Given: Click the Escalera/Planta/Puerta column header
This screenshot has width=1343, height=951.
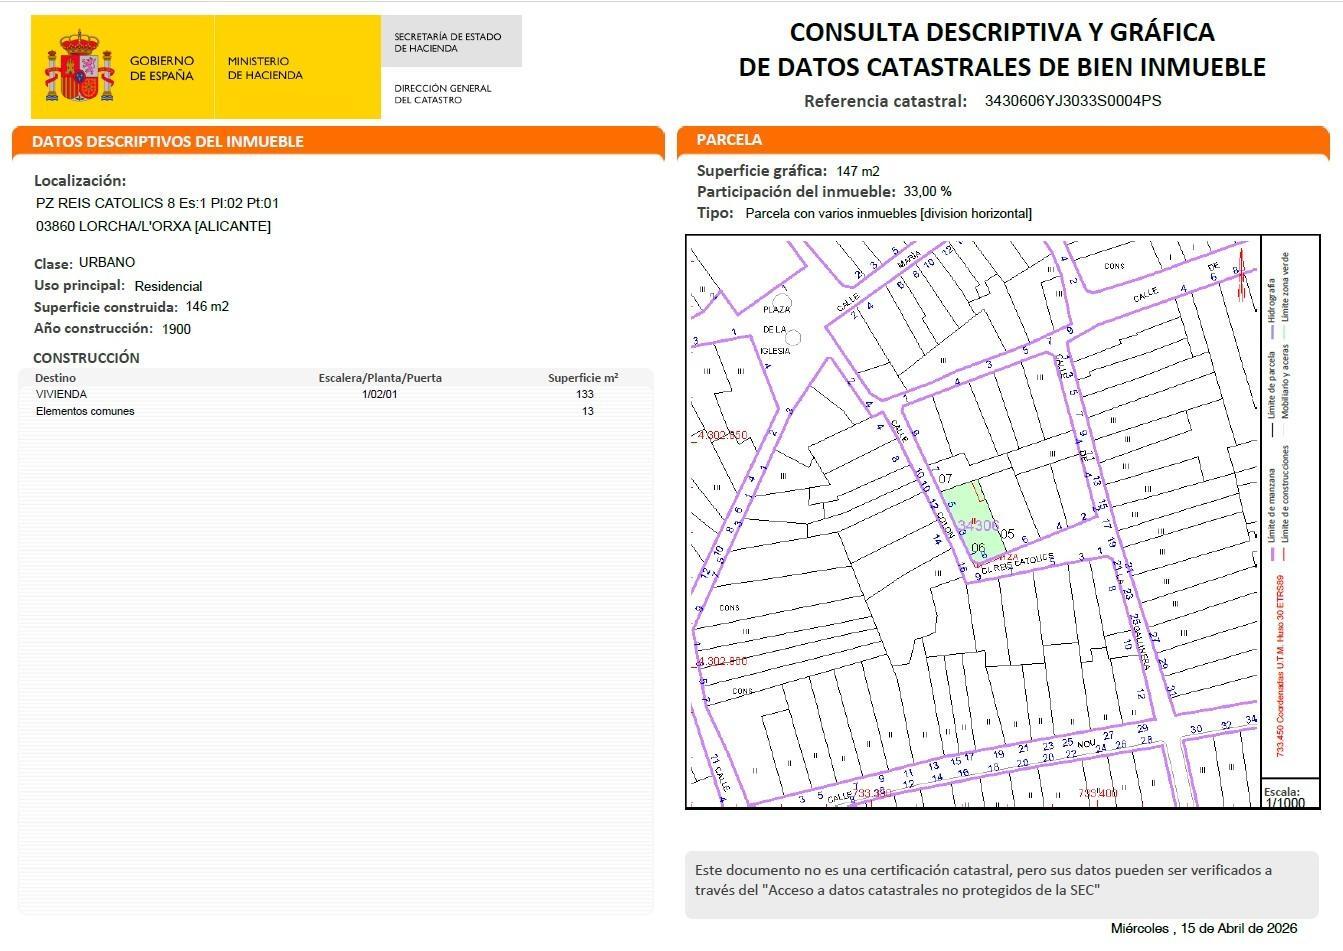Looking at the screenshot, I should (x=380, y=378).
